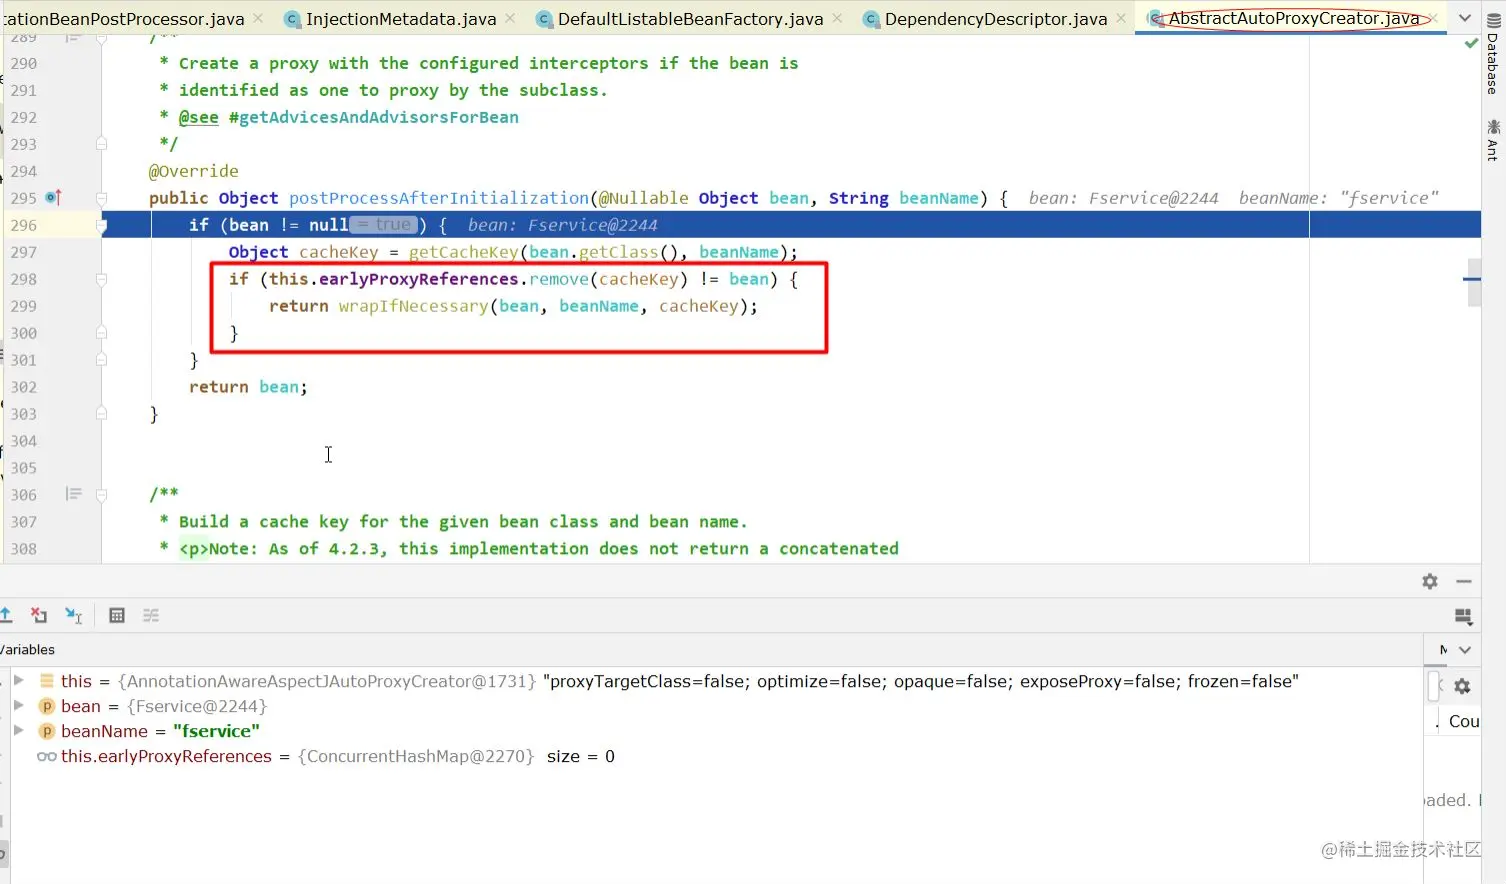This screenshot has height=884, width=1506.
Task: Collapse the method fold marker on line 295
Action: (101, 198)
